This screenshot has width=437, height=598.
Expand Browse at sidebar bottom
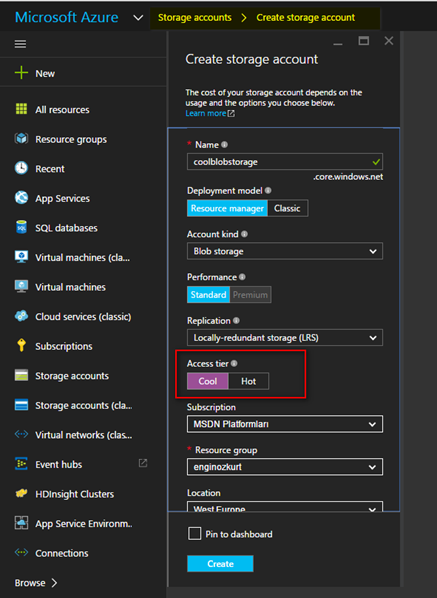(x=36, y=583)
